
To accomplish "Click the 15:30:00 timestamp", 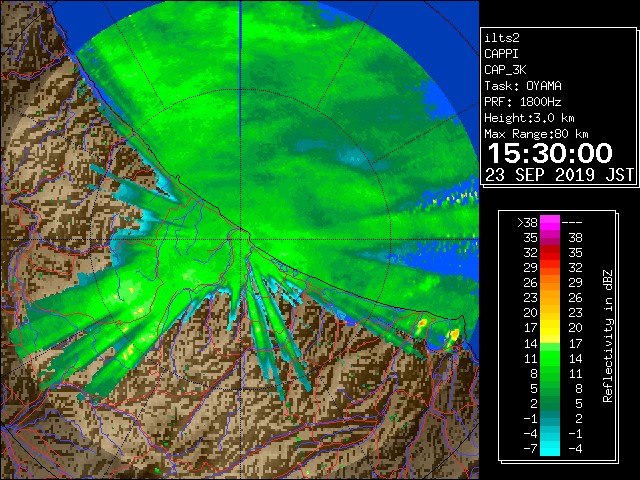I will [550, 153].
